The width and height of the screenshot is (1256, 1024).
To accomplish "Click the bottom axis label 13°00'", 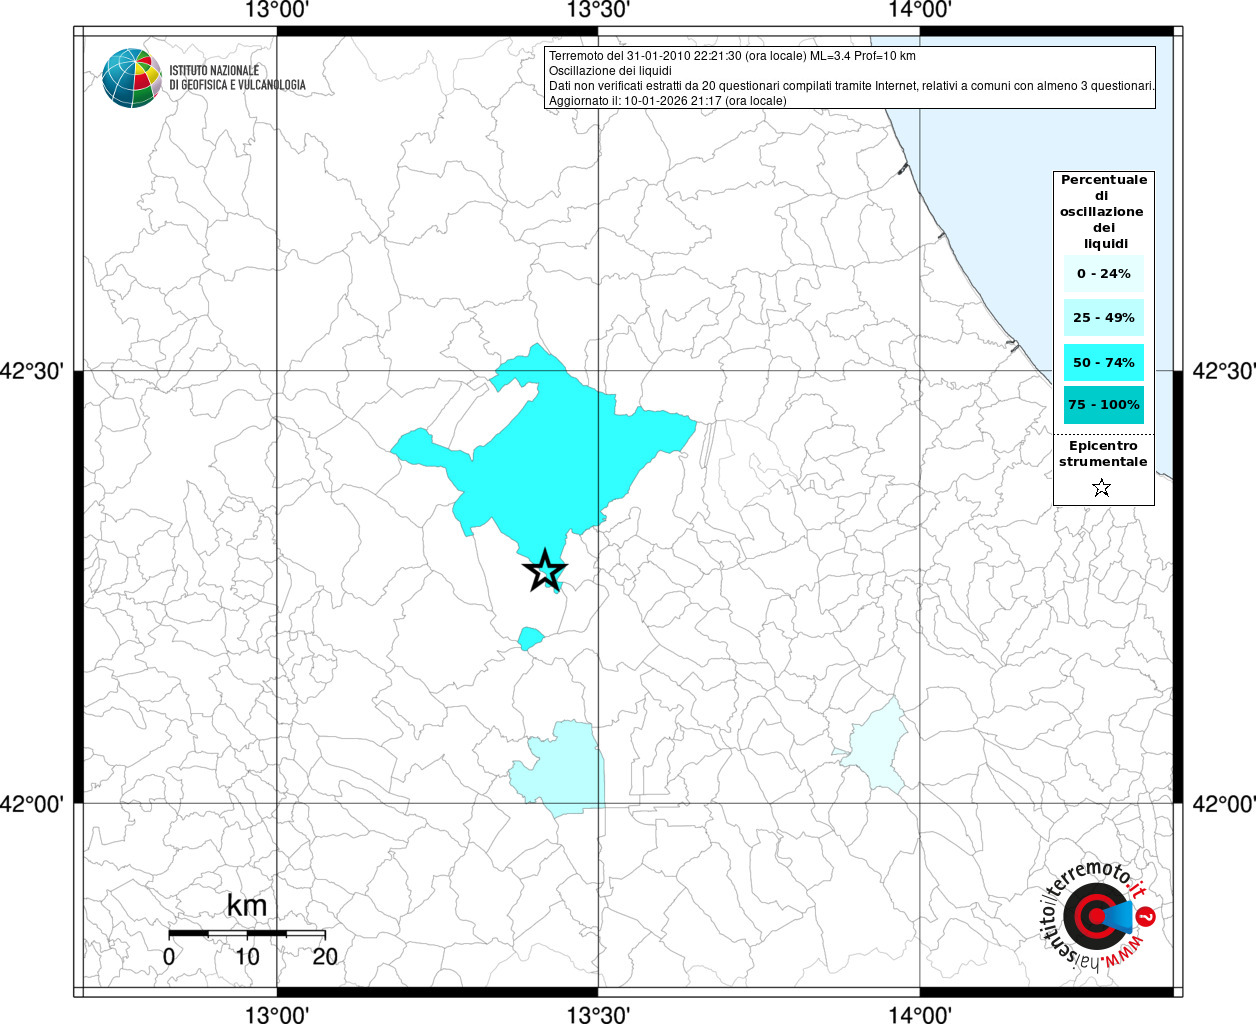I will [277, 1015].
